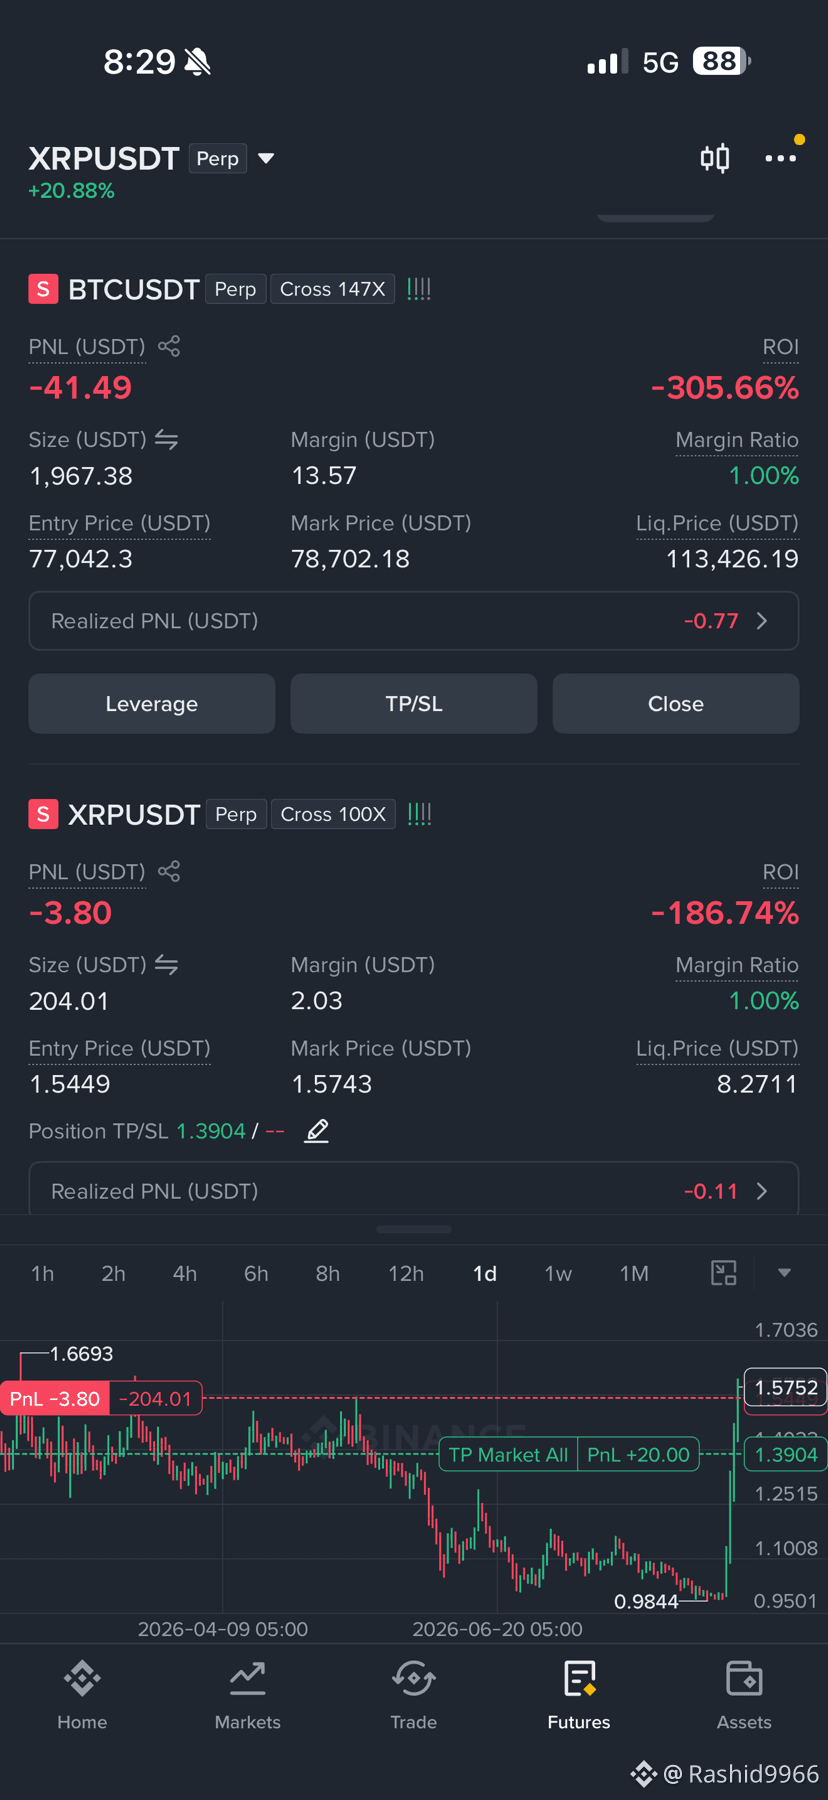This screenshot has height=1800, width=828.
Task: Click the TP Market All line marker
Action: (508, 1455)
